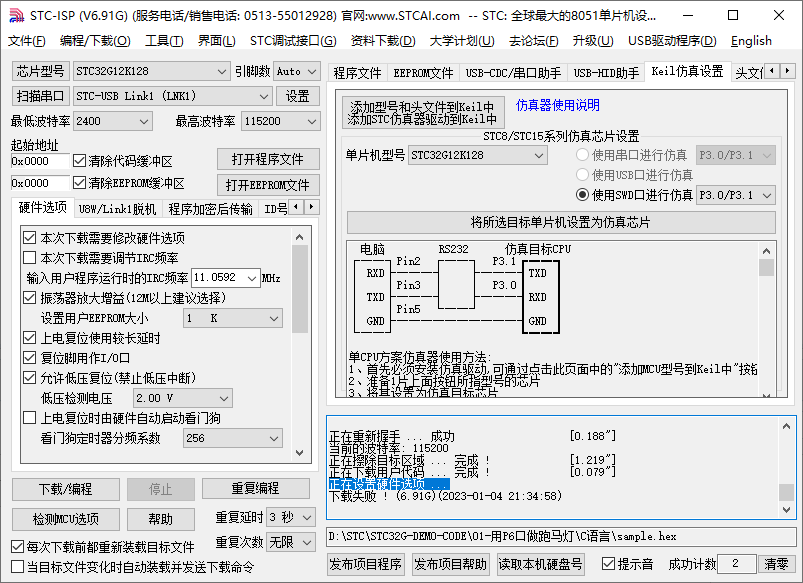Open the 最低波特率 2400 dropdown

click(112, 121)
